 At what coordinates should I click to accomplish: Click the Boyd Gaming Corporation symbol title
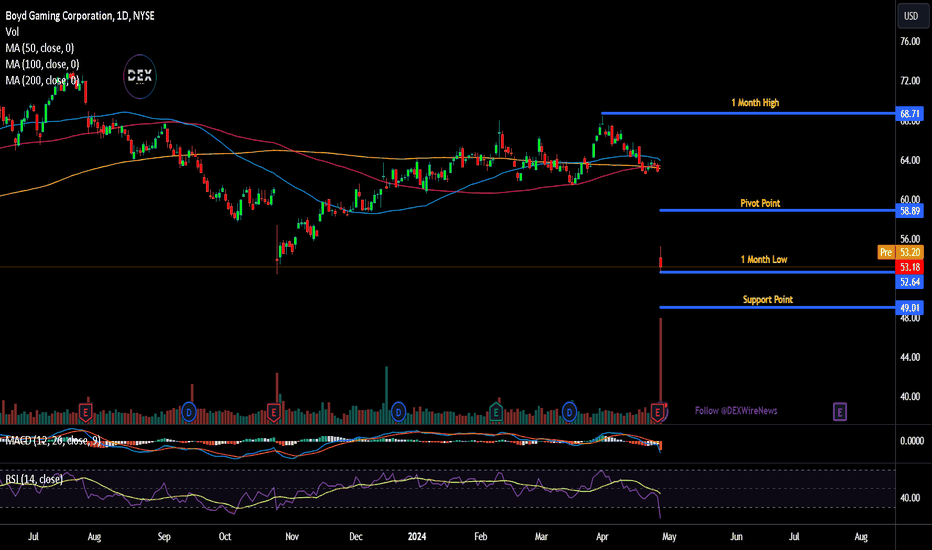pos(80,15)
